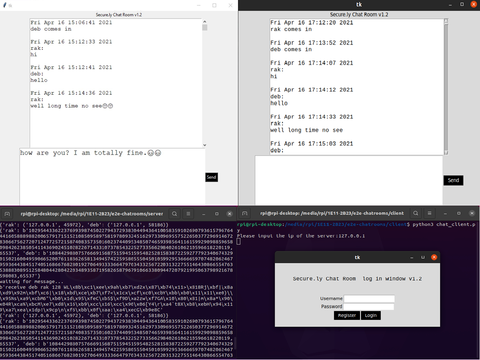Focus the Password field in login window
The width and height of the screenshot is (480, 360).
tap(369, 306)
